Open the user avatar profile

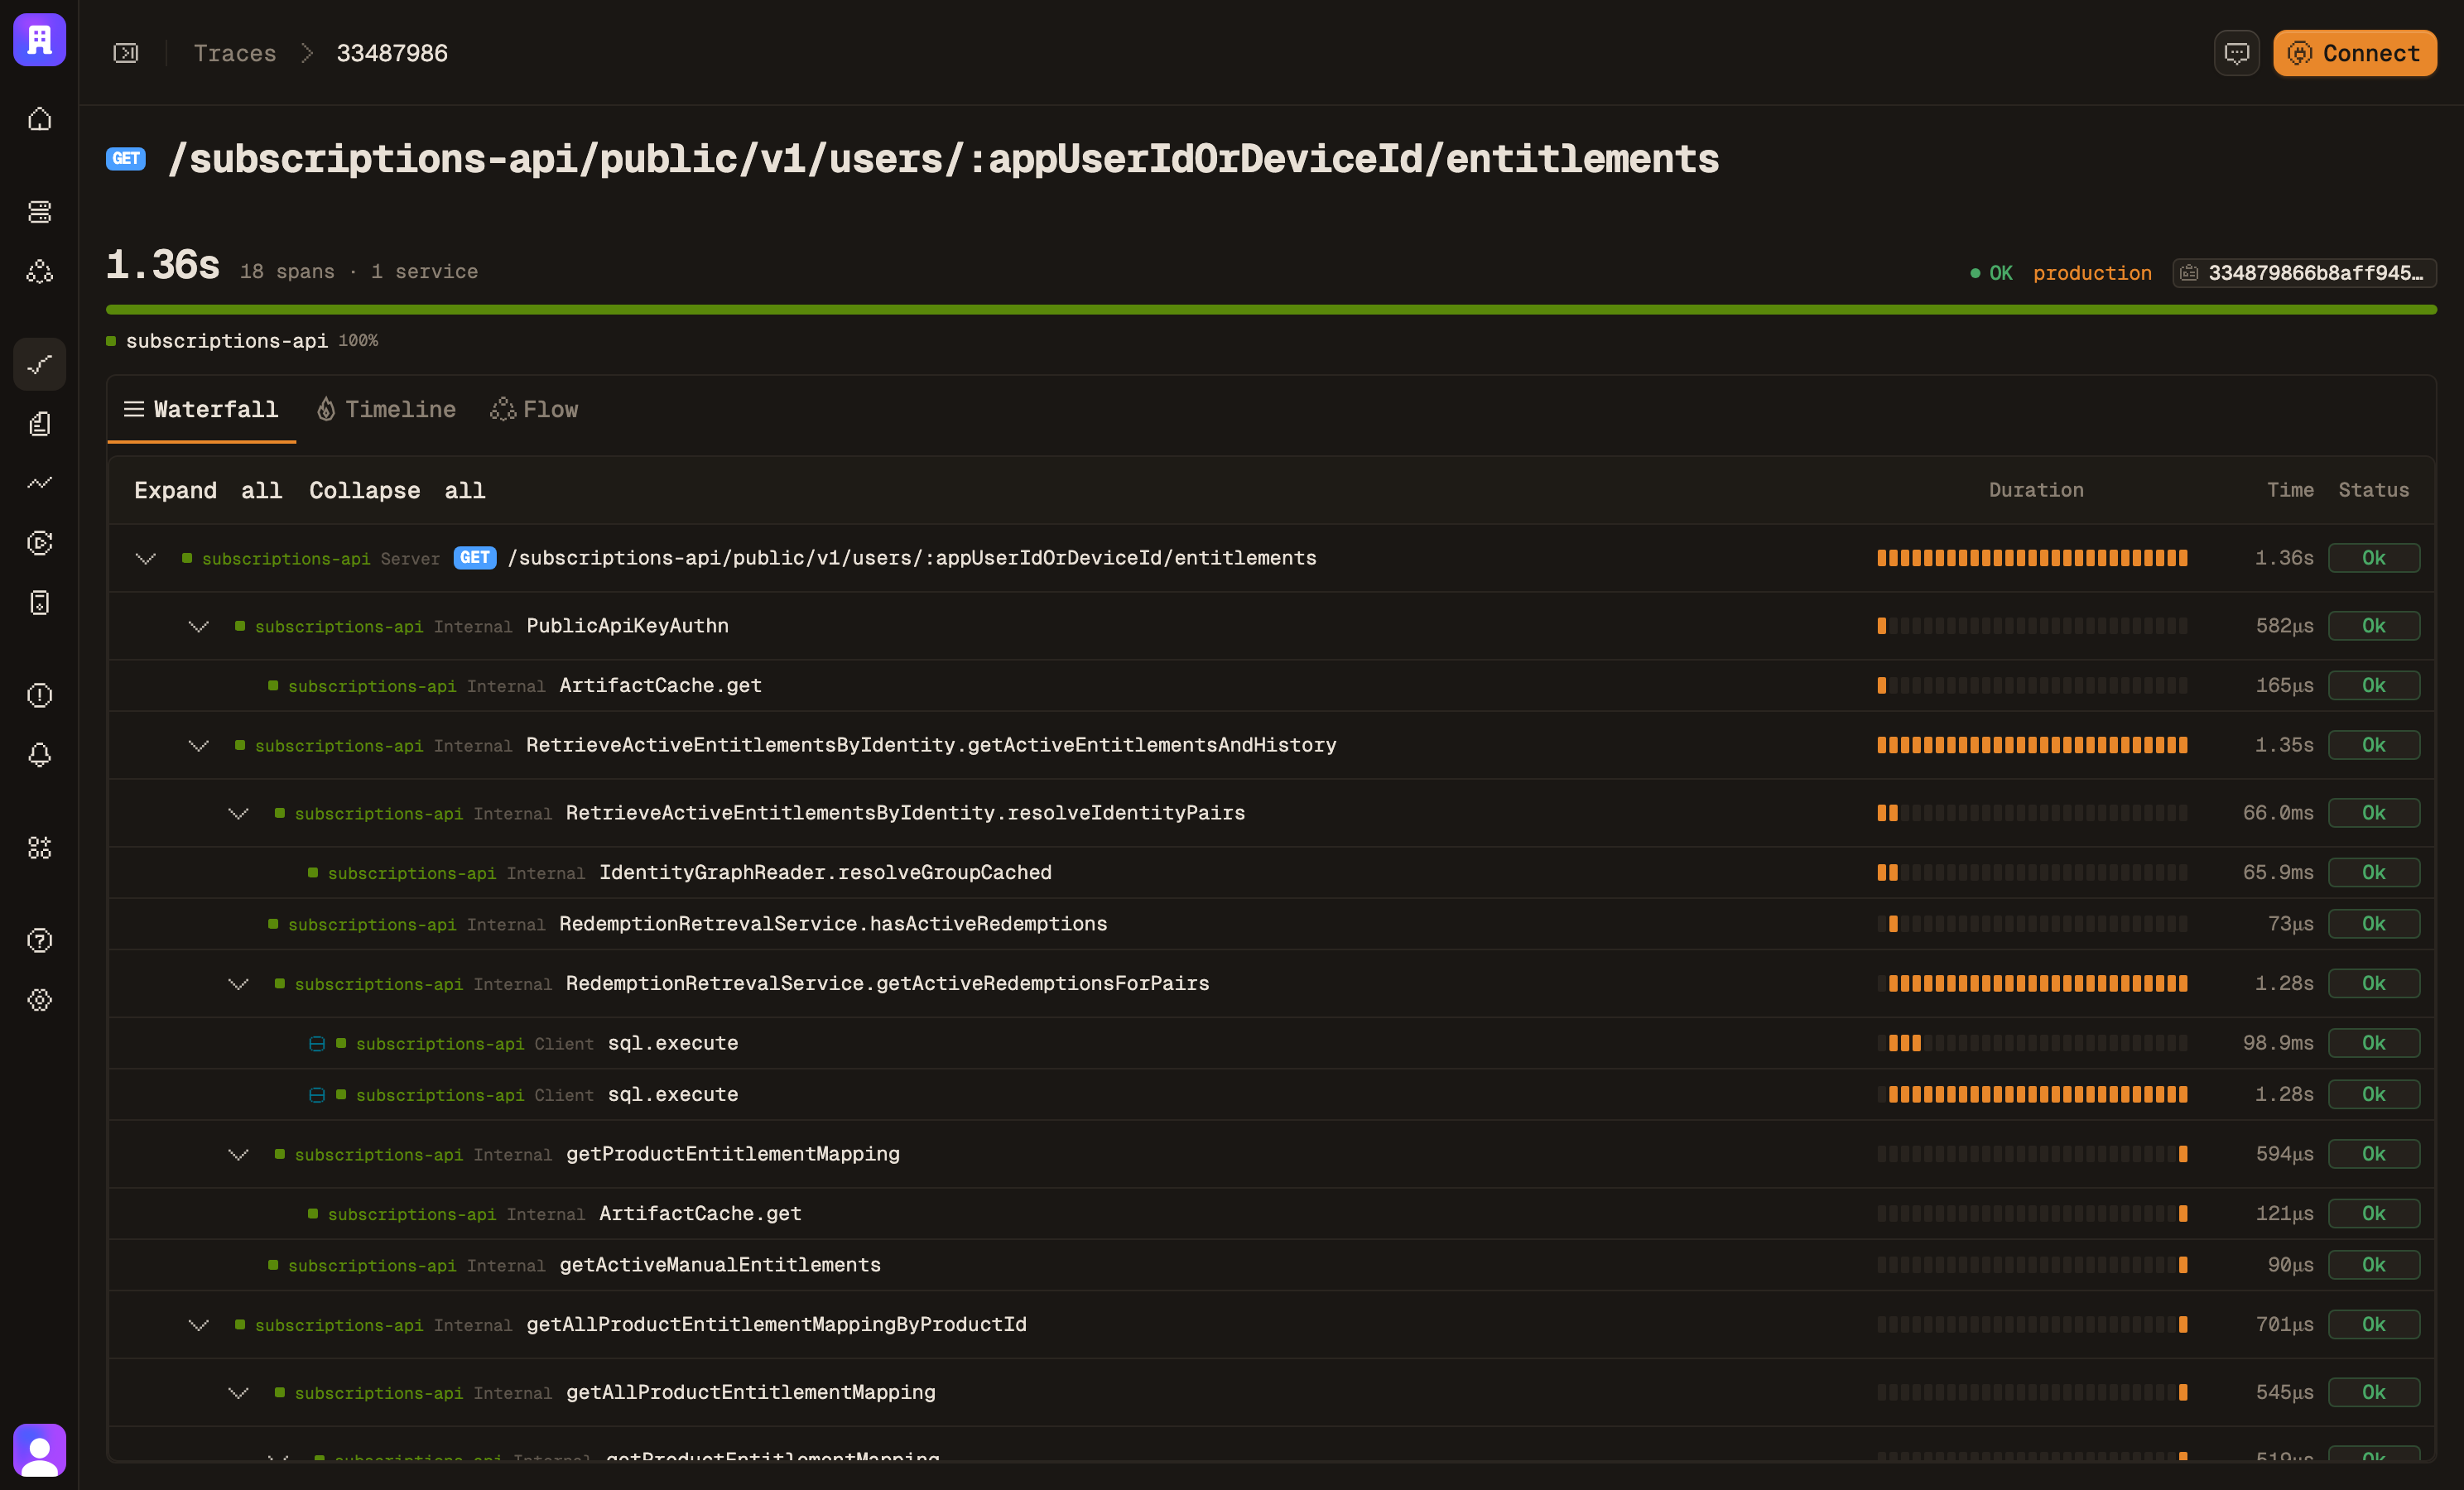(40, 1450)
